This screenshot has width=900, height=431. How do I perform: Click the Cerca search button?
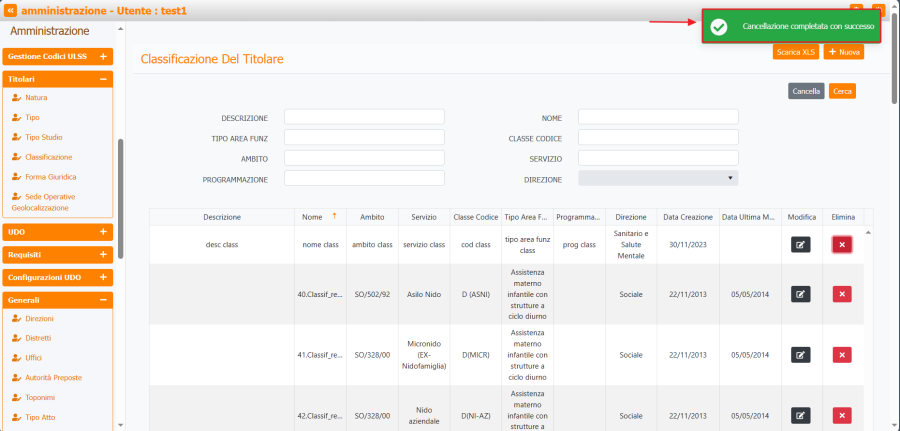coord(842,91)
